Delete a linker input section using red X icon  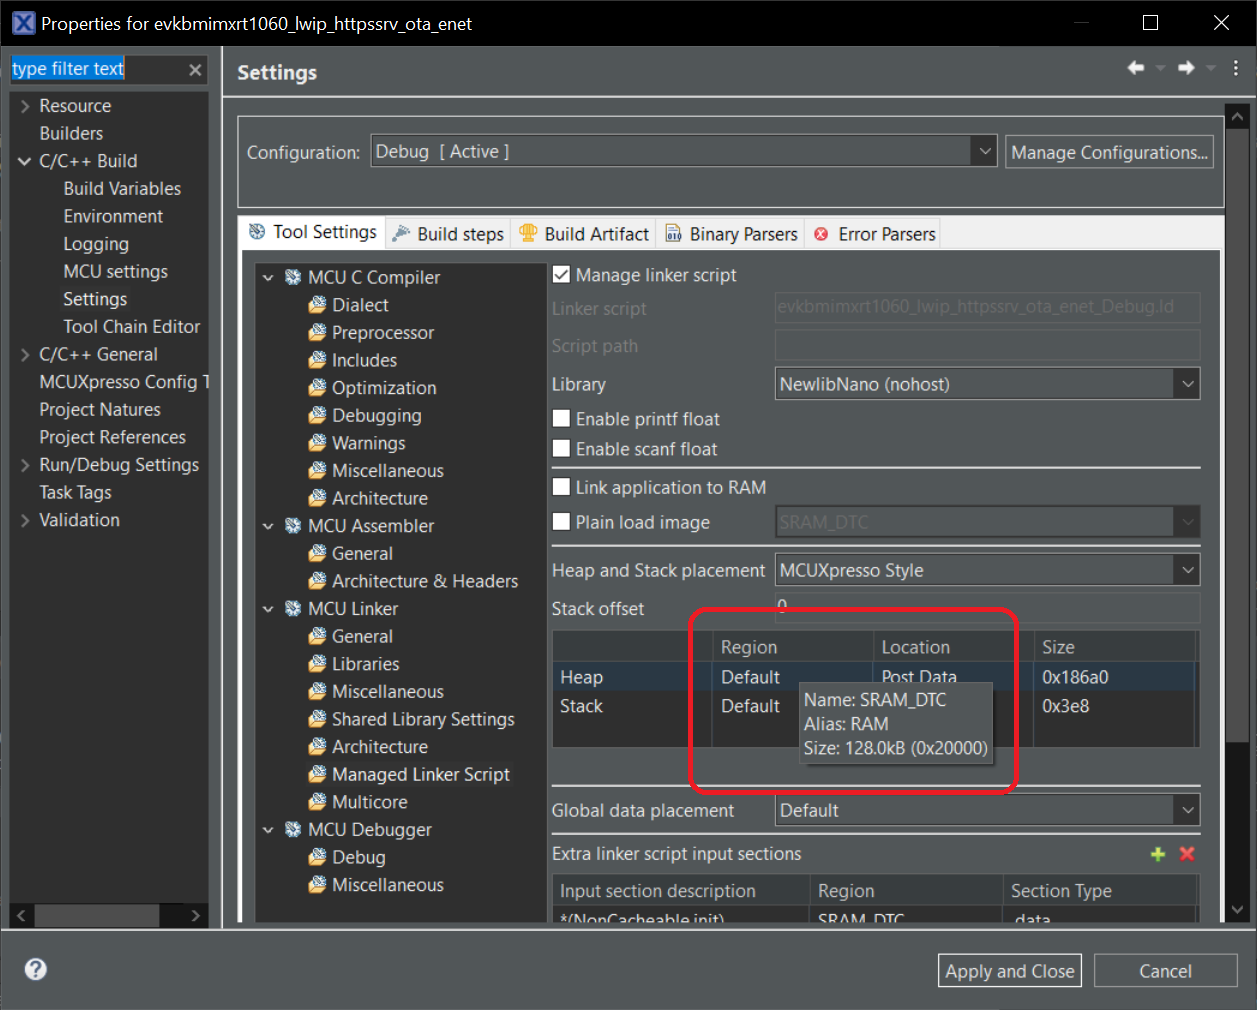tap(1186, 854)
